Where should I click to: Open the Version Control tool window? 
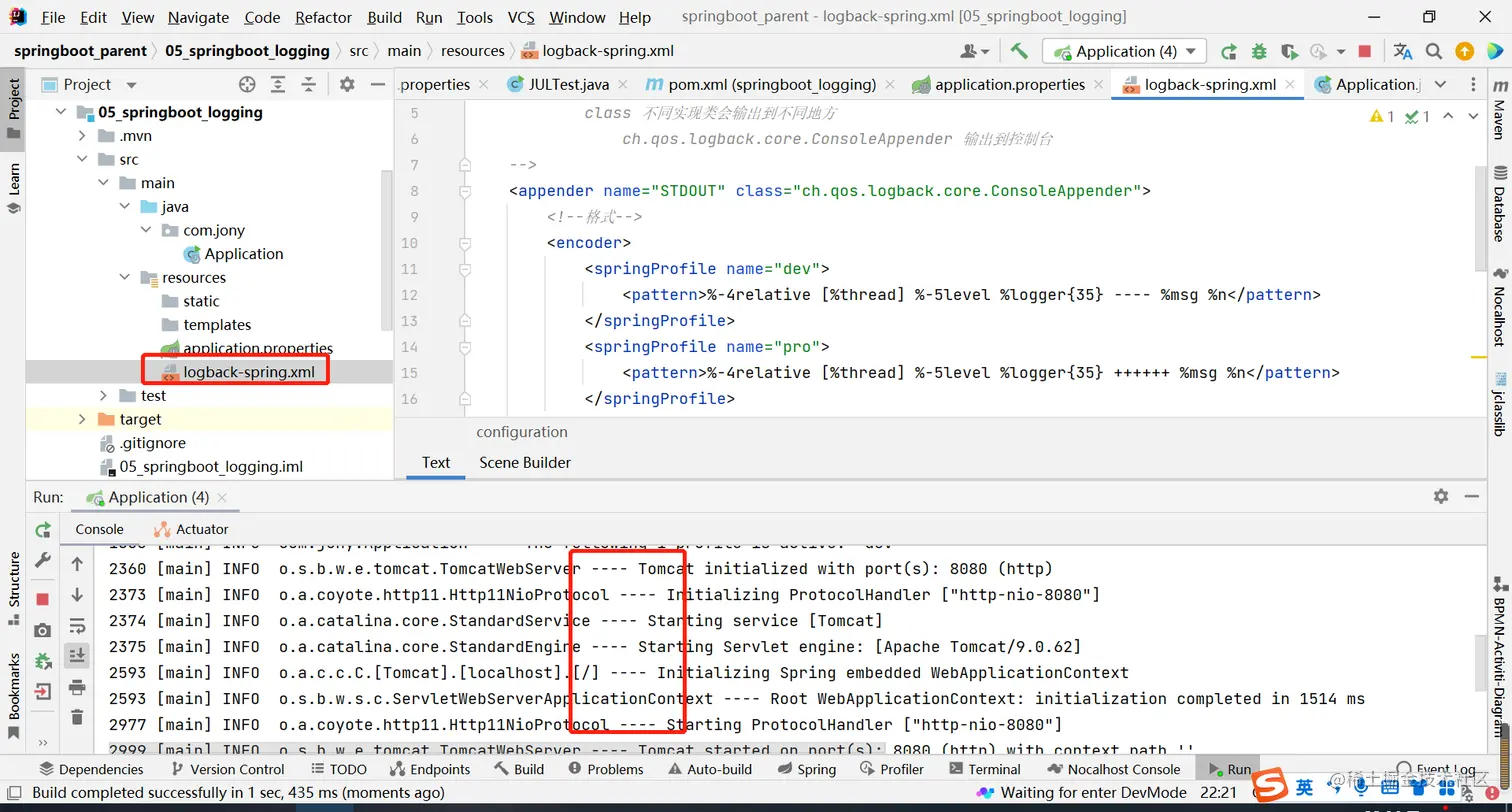click(x=227, y=769)
